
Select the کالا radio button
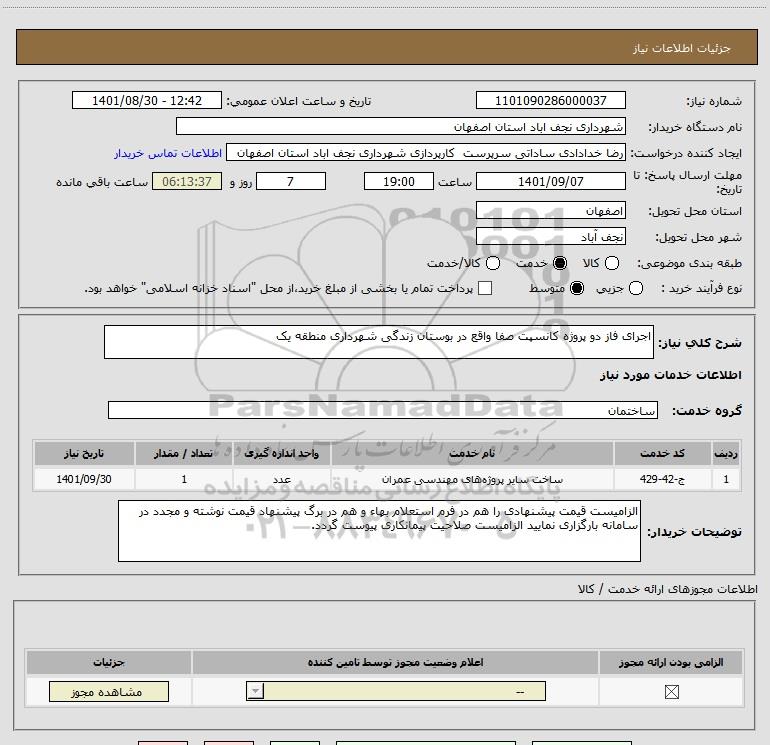(612, 263)
